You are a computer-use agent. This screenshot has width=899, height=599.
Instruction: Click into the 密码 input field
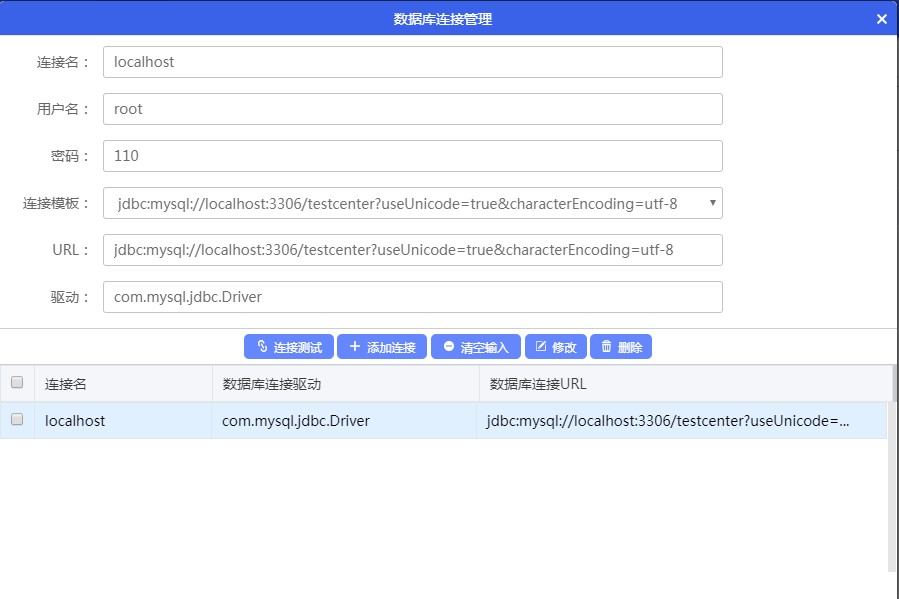tap(412, 156)
